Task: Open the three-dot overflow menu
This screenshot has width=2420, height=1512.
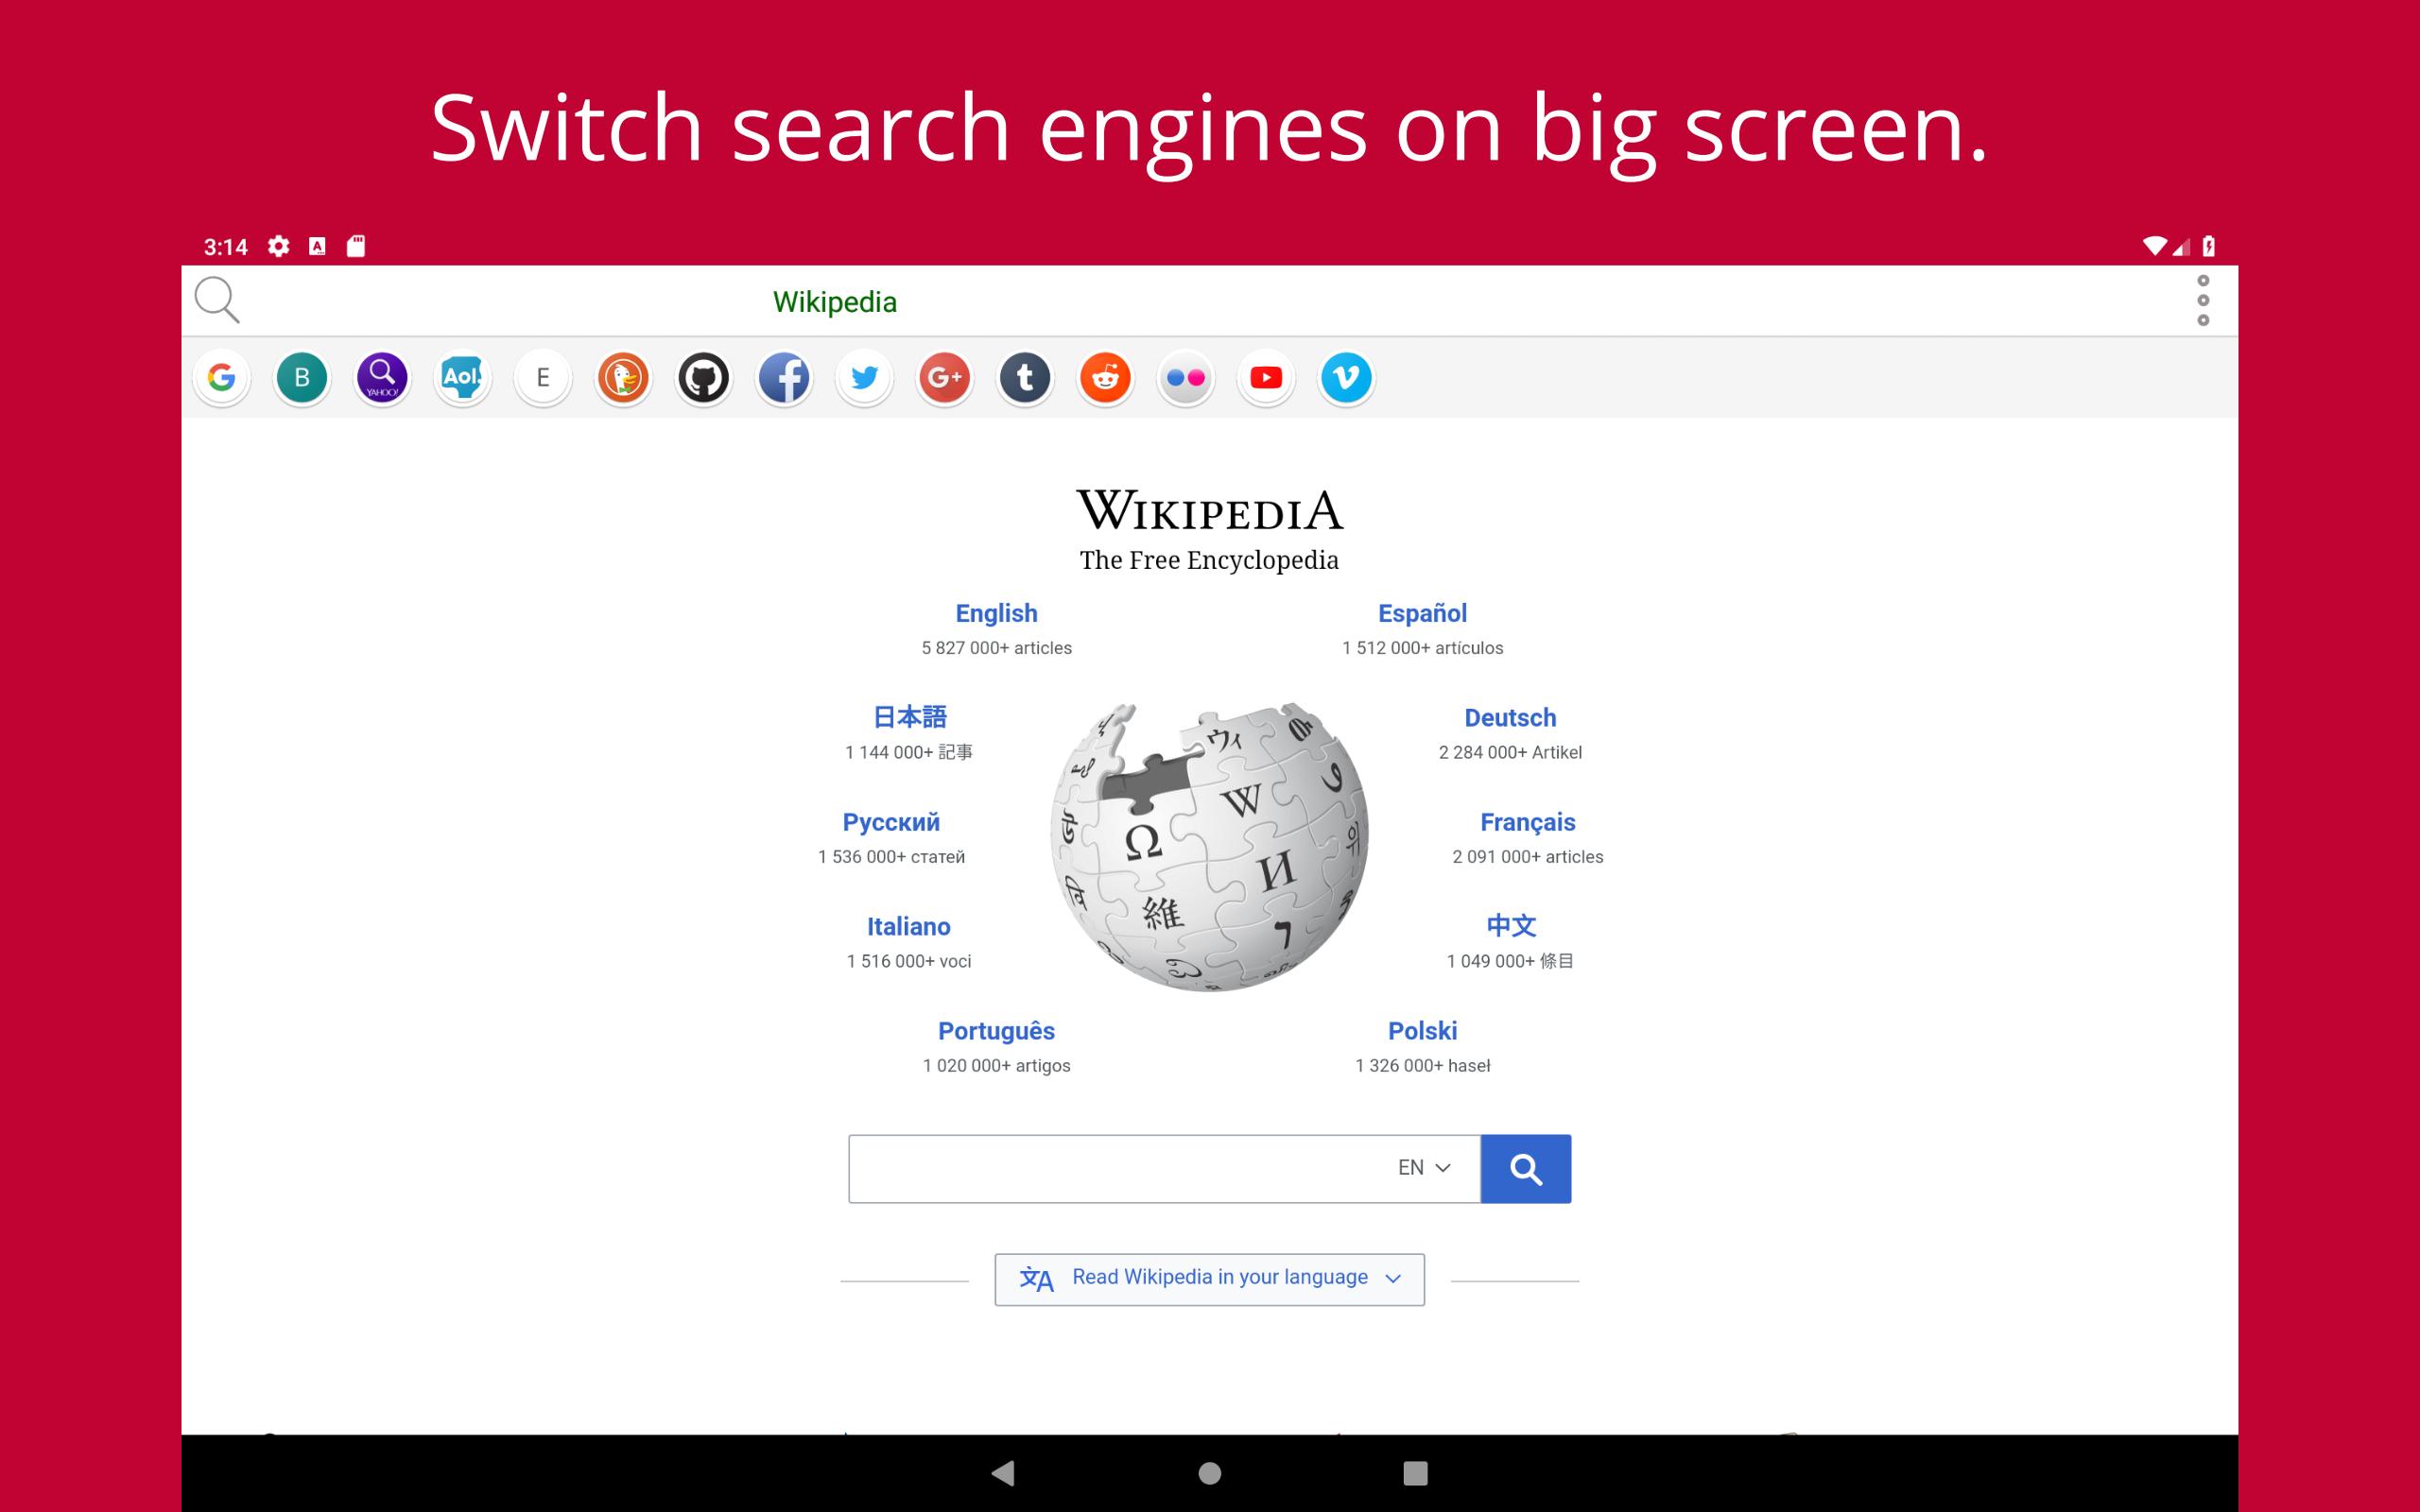Action: pyautogui.click(x=2202, y=300)
